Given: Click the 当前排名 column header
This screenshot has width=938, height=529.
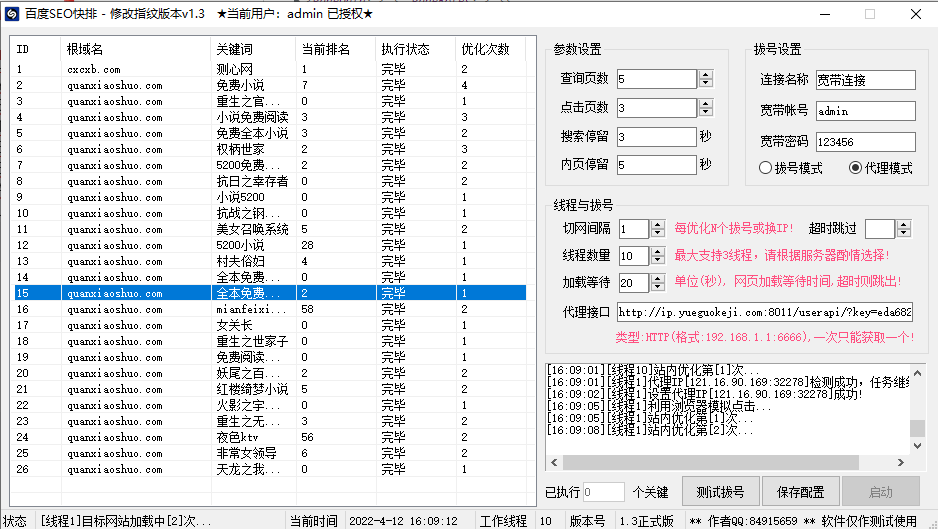Looking at the screenshot, I should 336,49.
